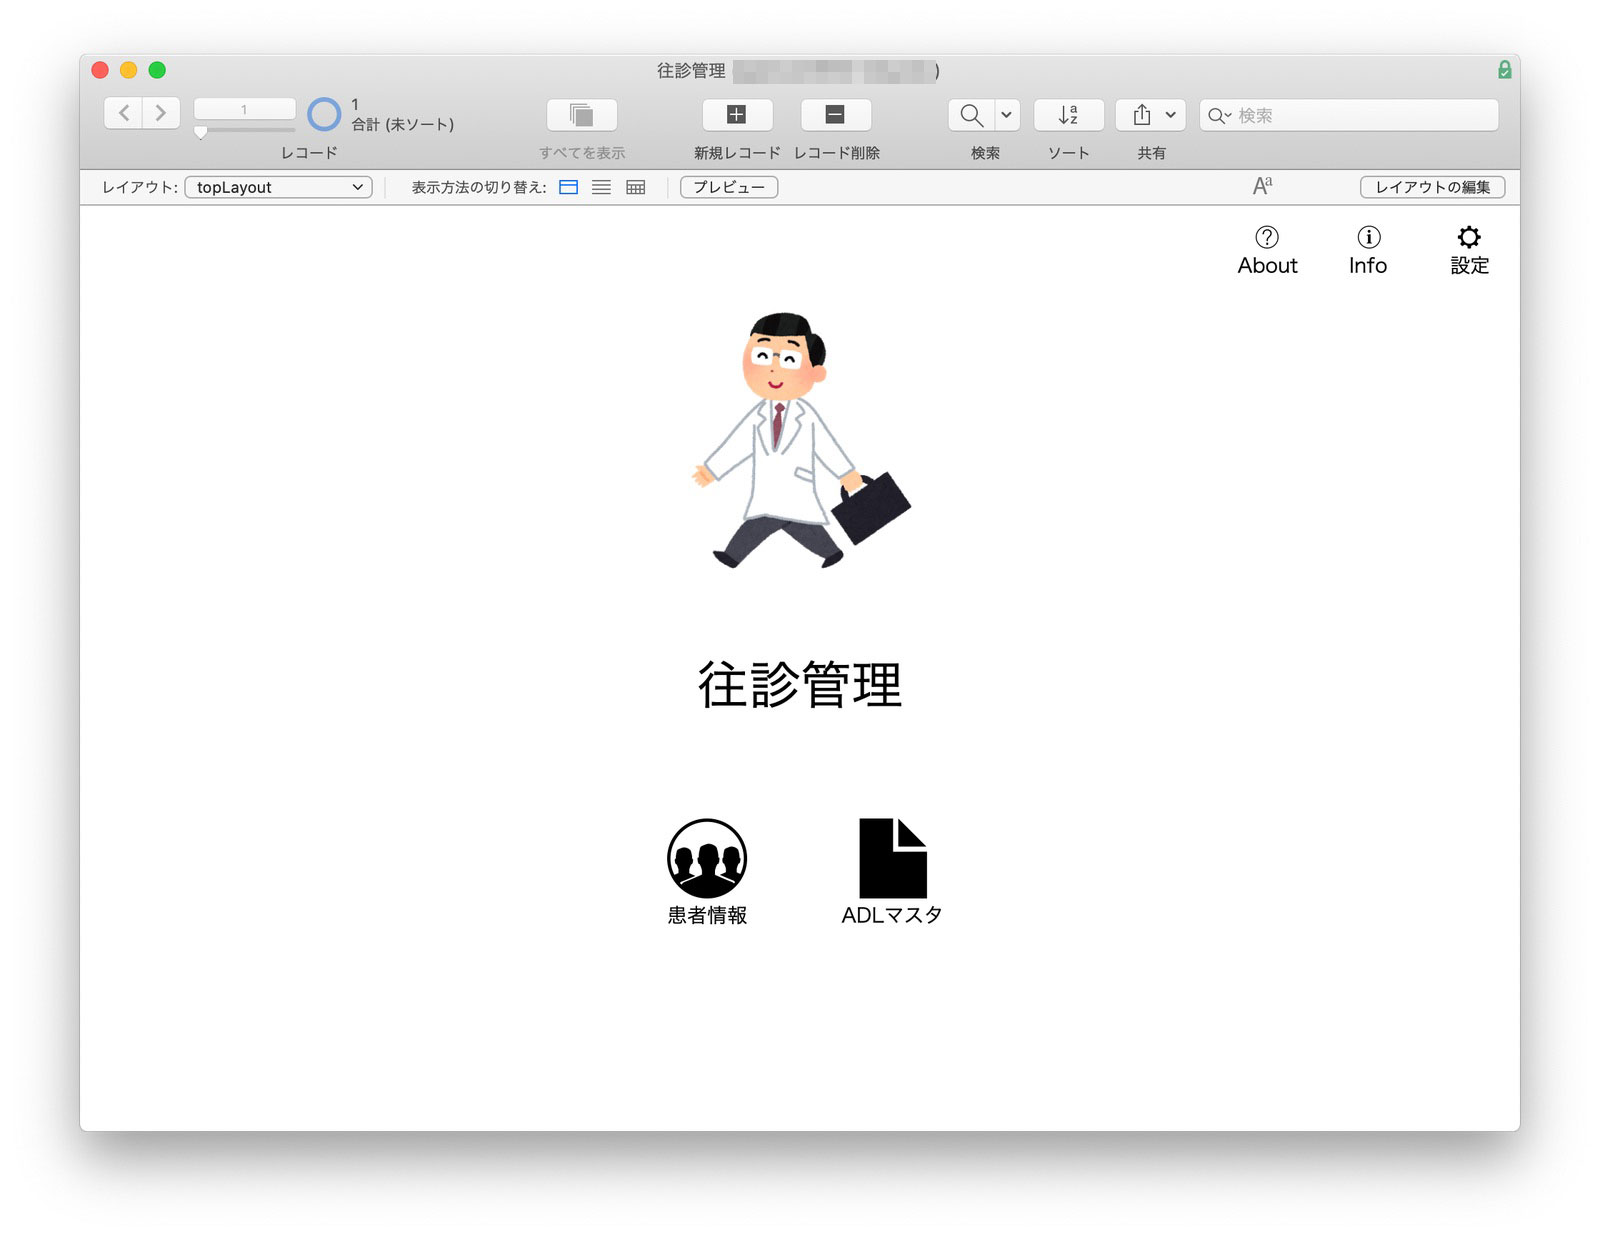Switch to form view mode

(568, 187)
